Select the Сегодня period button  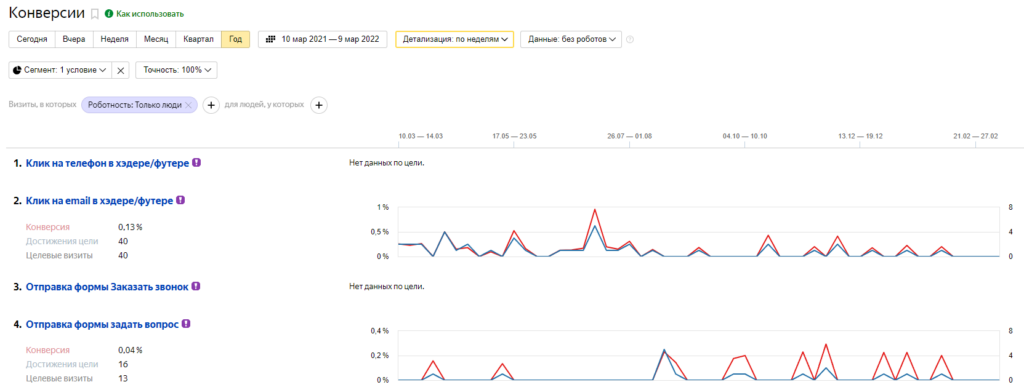click(x=32, y=39)
